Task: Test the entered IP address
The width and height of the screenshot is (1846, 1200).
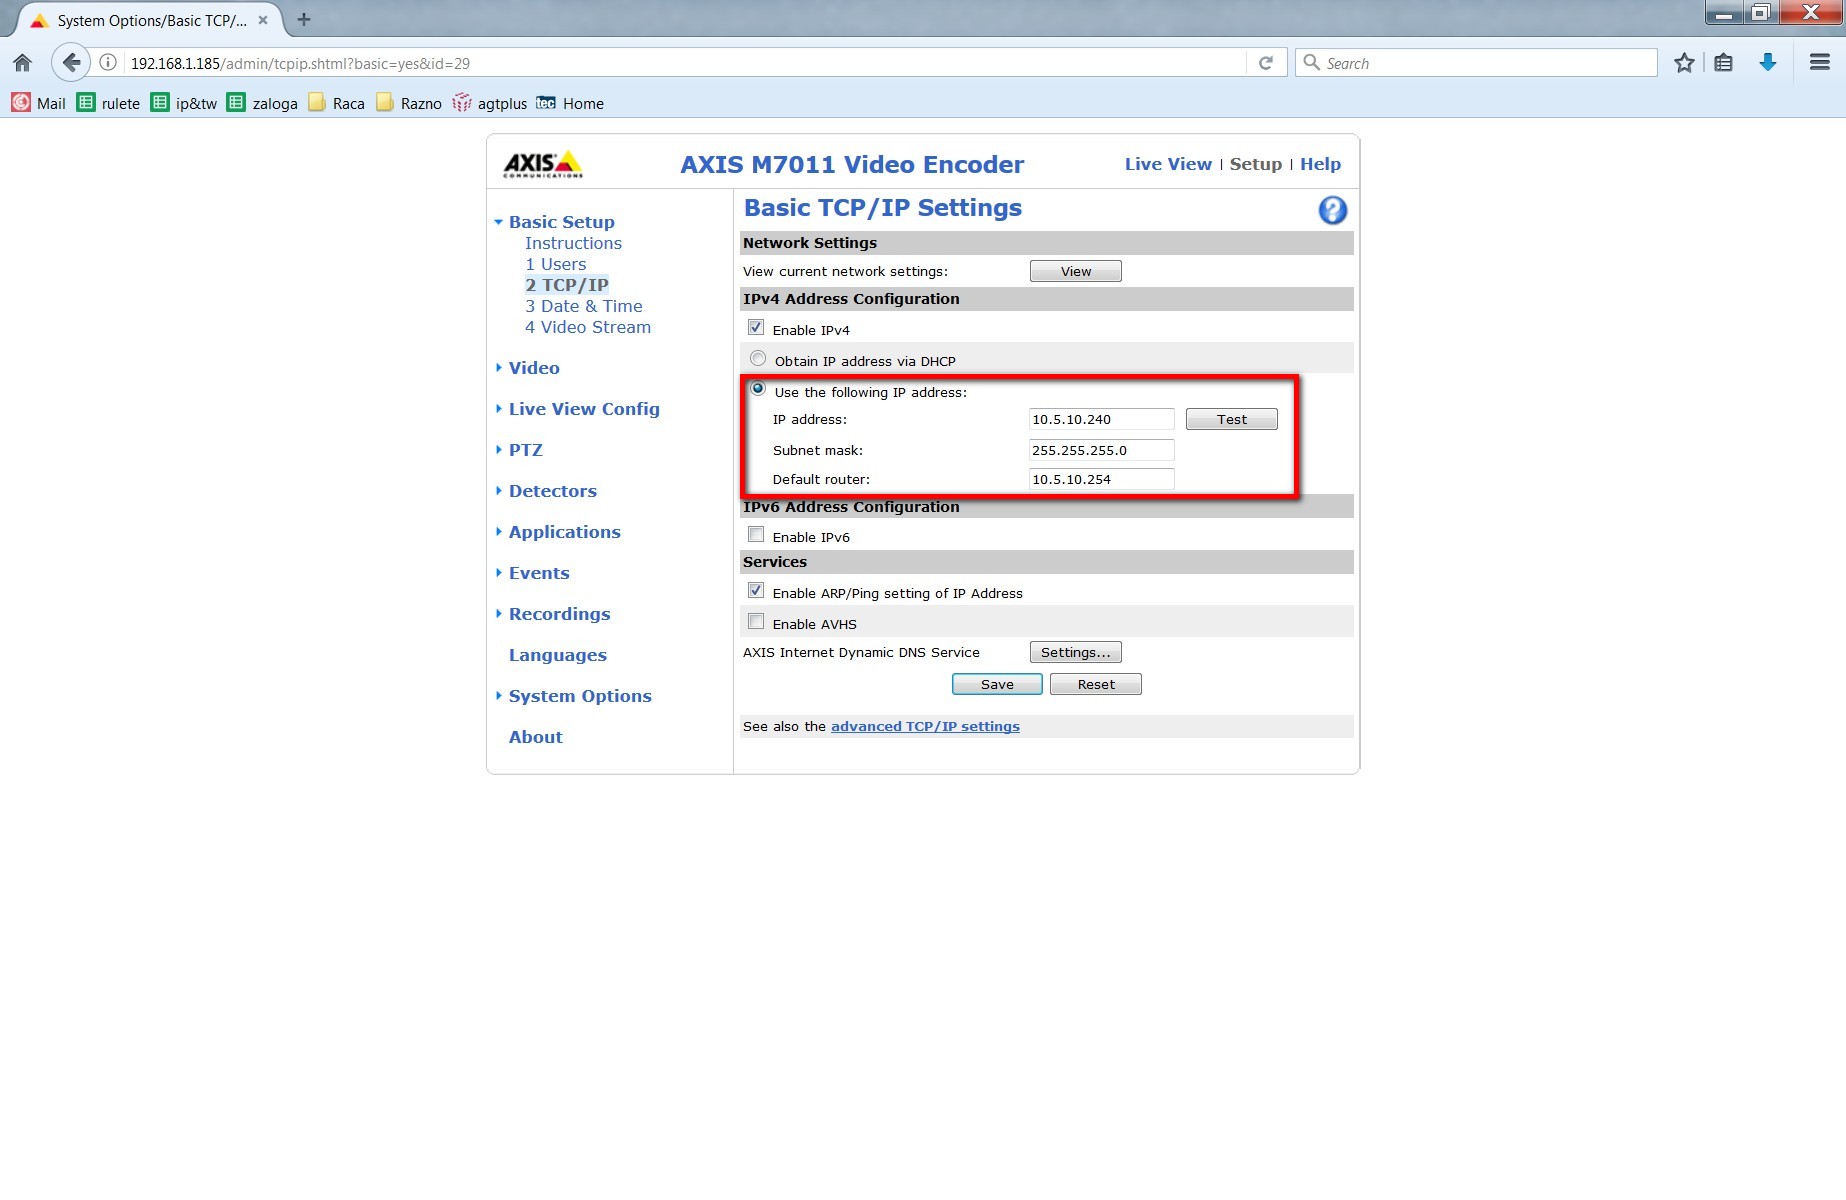Action: [1232, 419]
